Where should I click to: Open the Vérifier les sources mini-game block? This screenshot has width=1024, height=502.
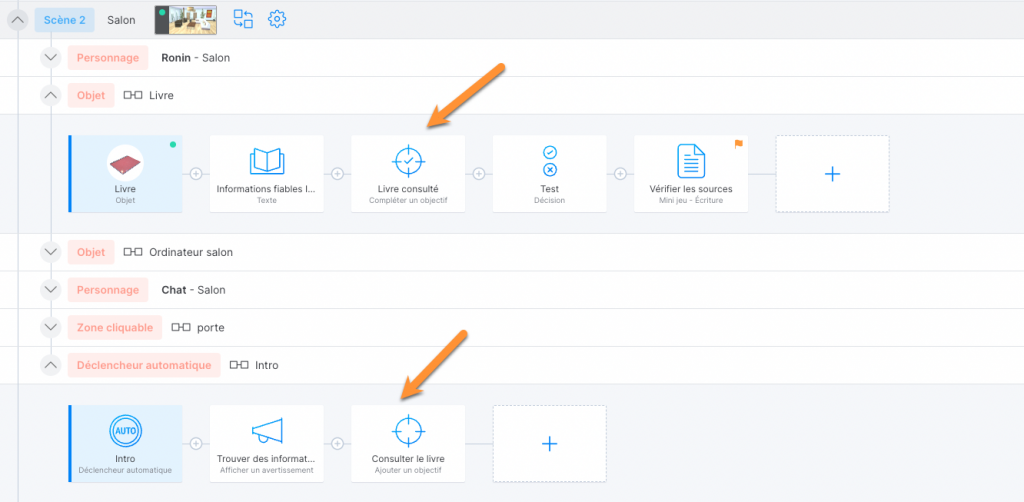pos(691,174)
